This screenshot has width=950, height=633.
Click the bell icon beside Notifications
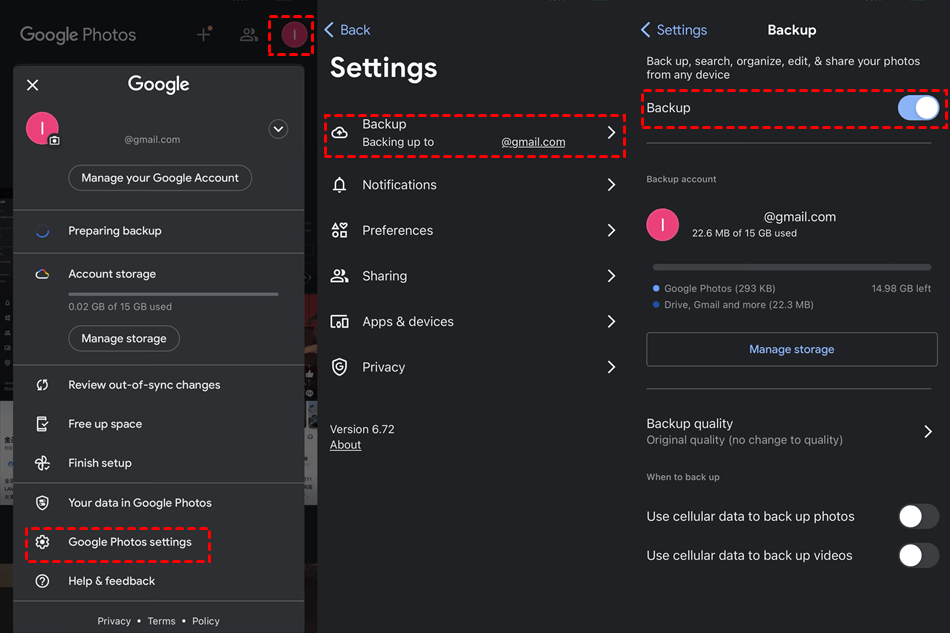(x=340, y=185)
